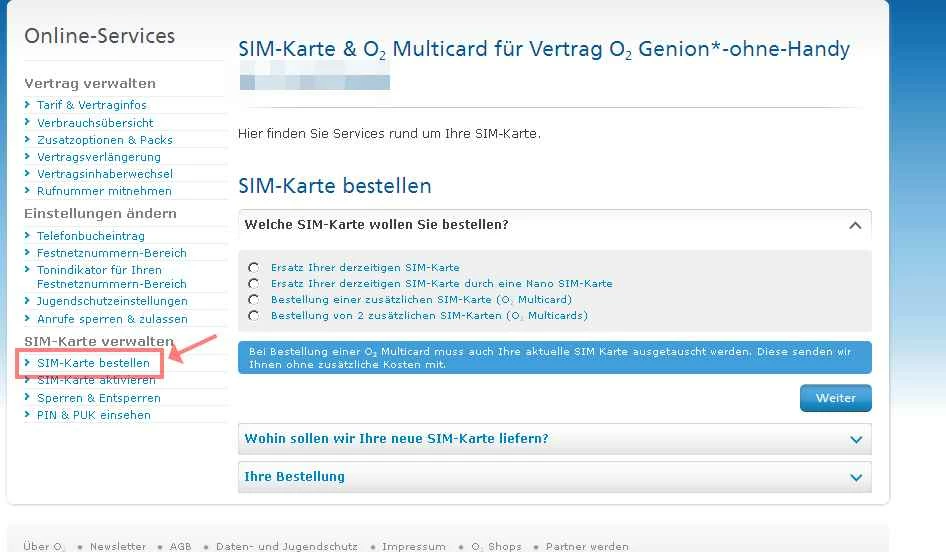Click the Newsletter footer link
Screen dimensions: 946x552
(x=118, y=546)
